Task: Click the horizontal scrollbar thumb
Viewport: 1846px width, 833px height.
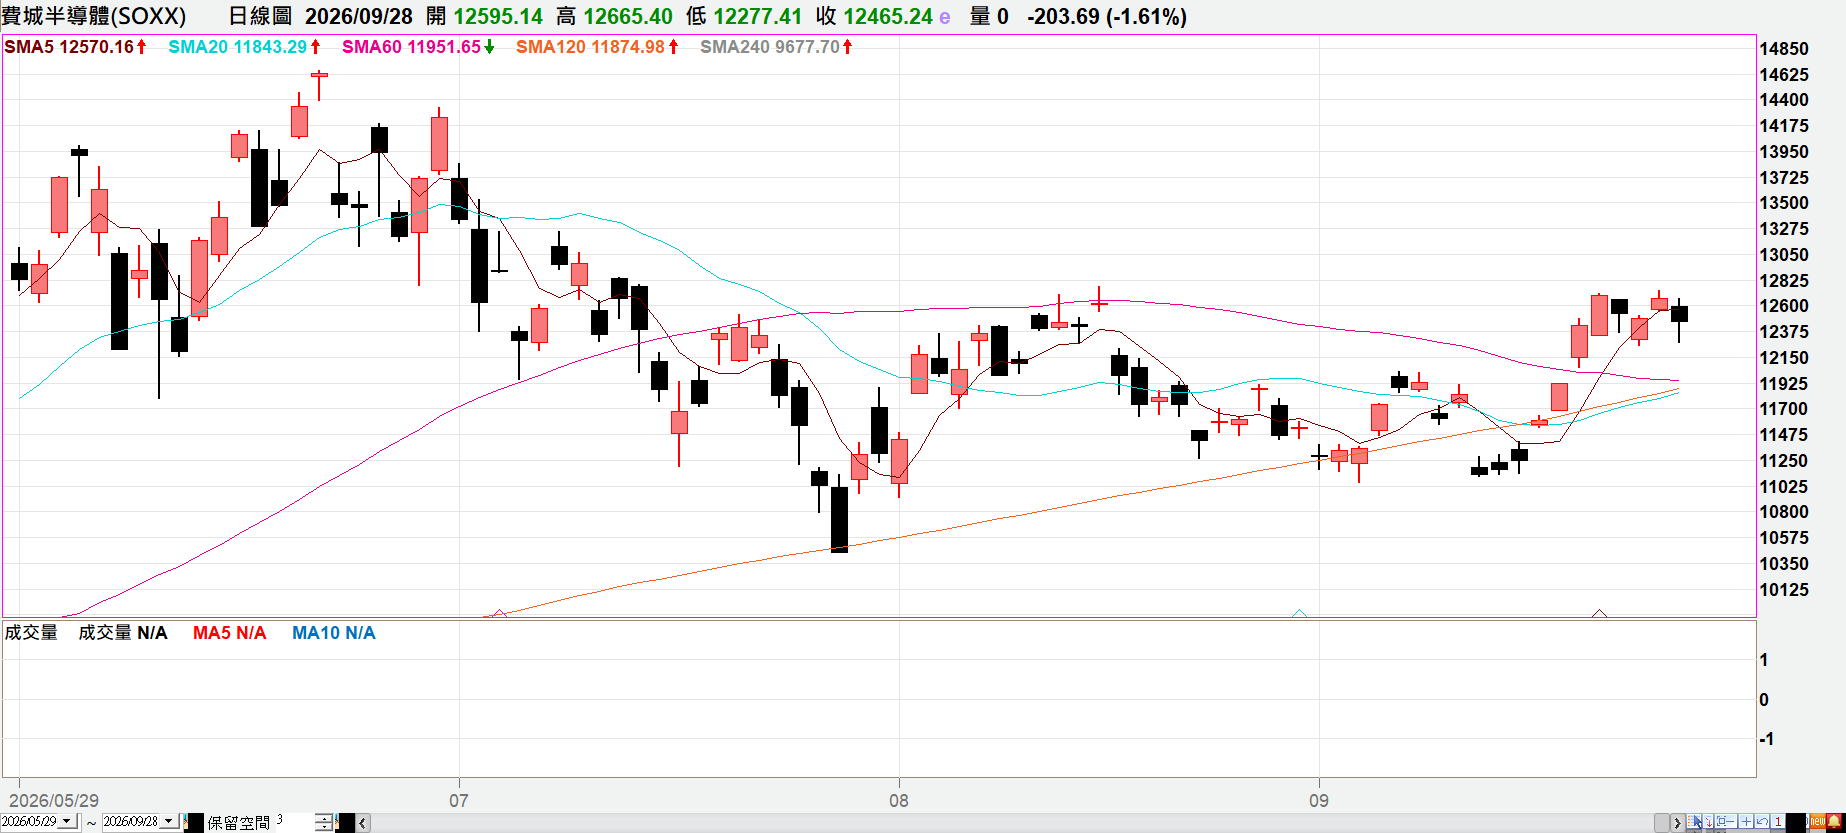Action: [x=1662, y=823]
